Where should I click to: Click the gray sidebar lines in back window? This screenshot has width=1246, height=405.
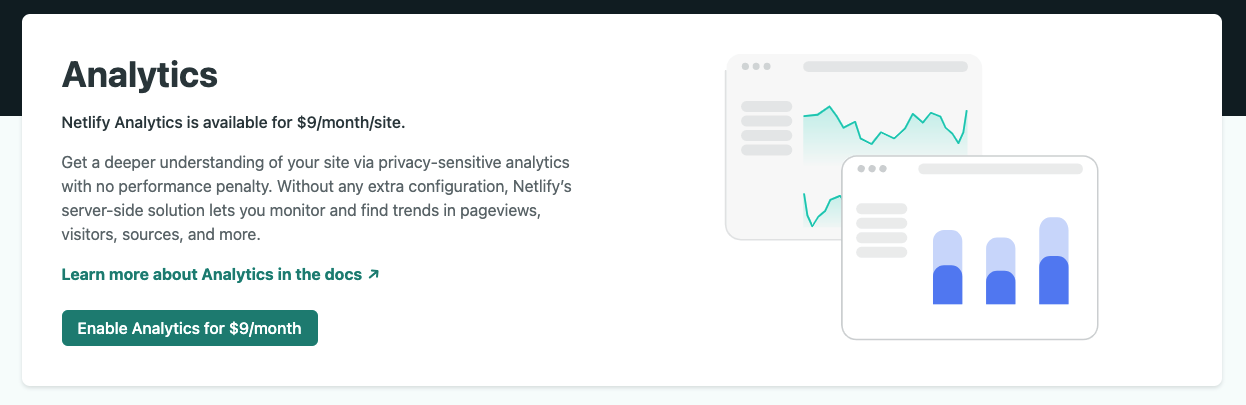point(766,127)
